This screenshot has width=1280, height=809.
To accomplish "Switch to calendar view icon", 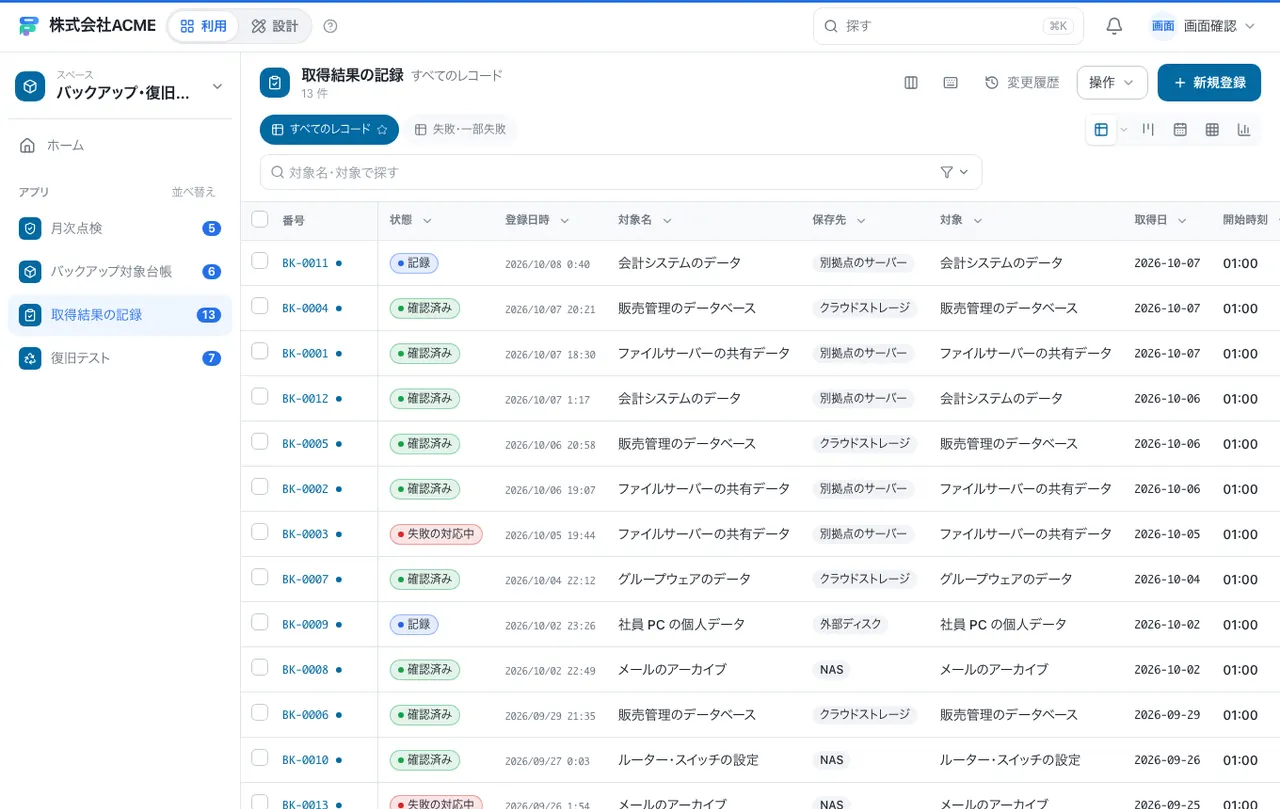I will (1180, 129).
